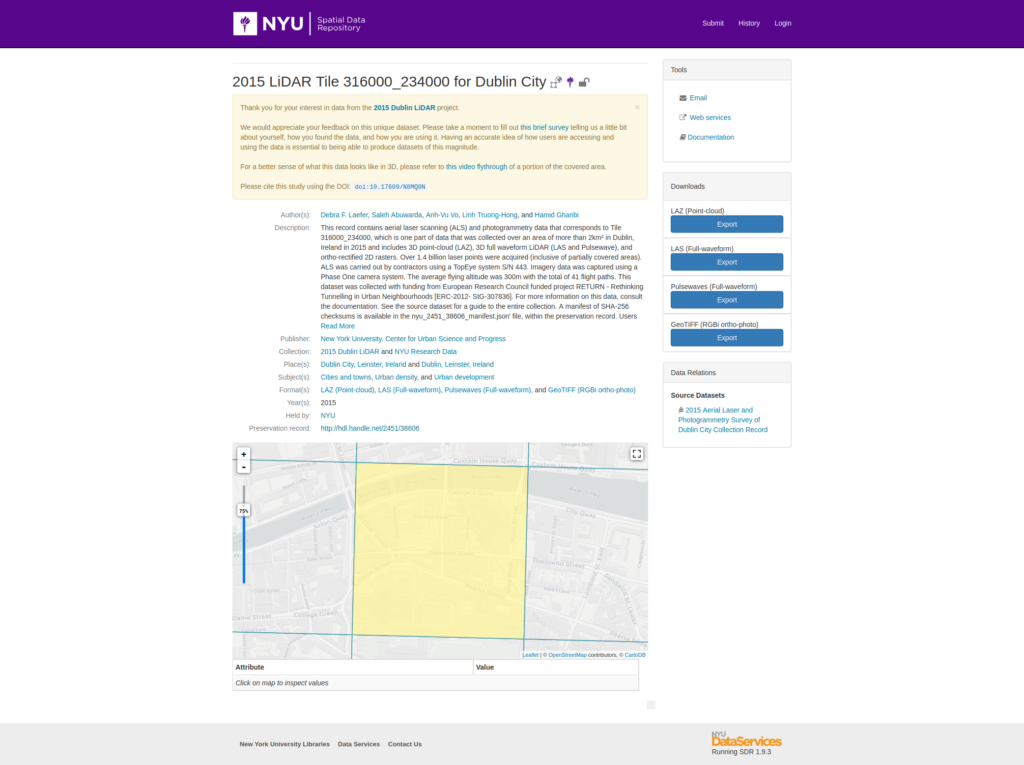
Task: Open place Dublin, Leinster, Ireland
Action: [457, 365]
